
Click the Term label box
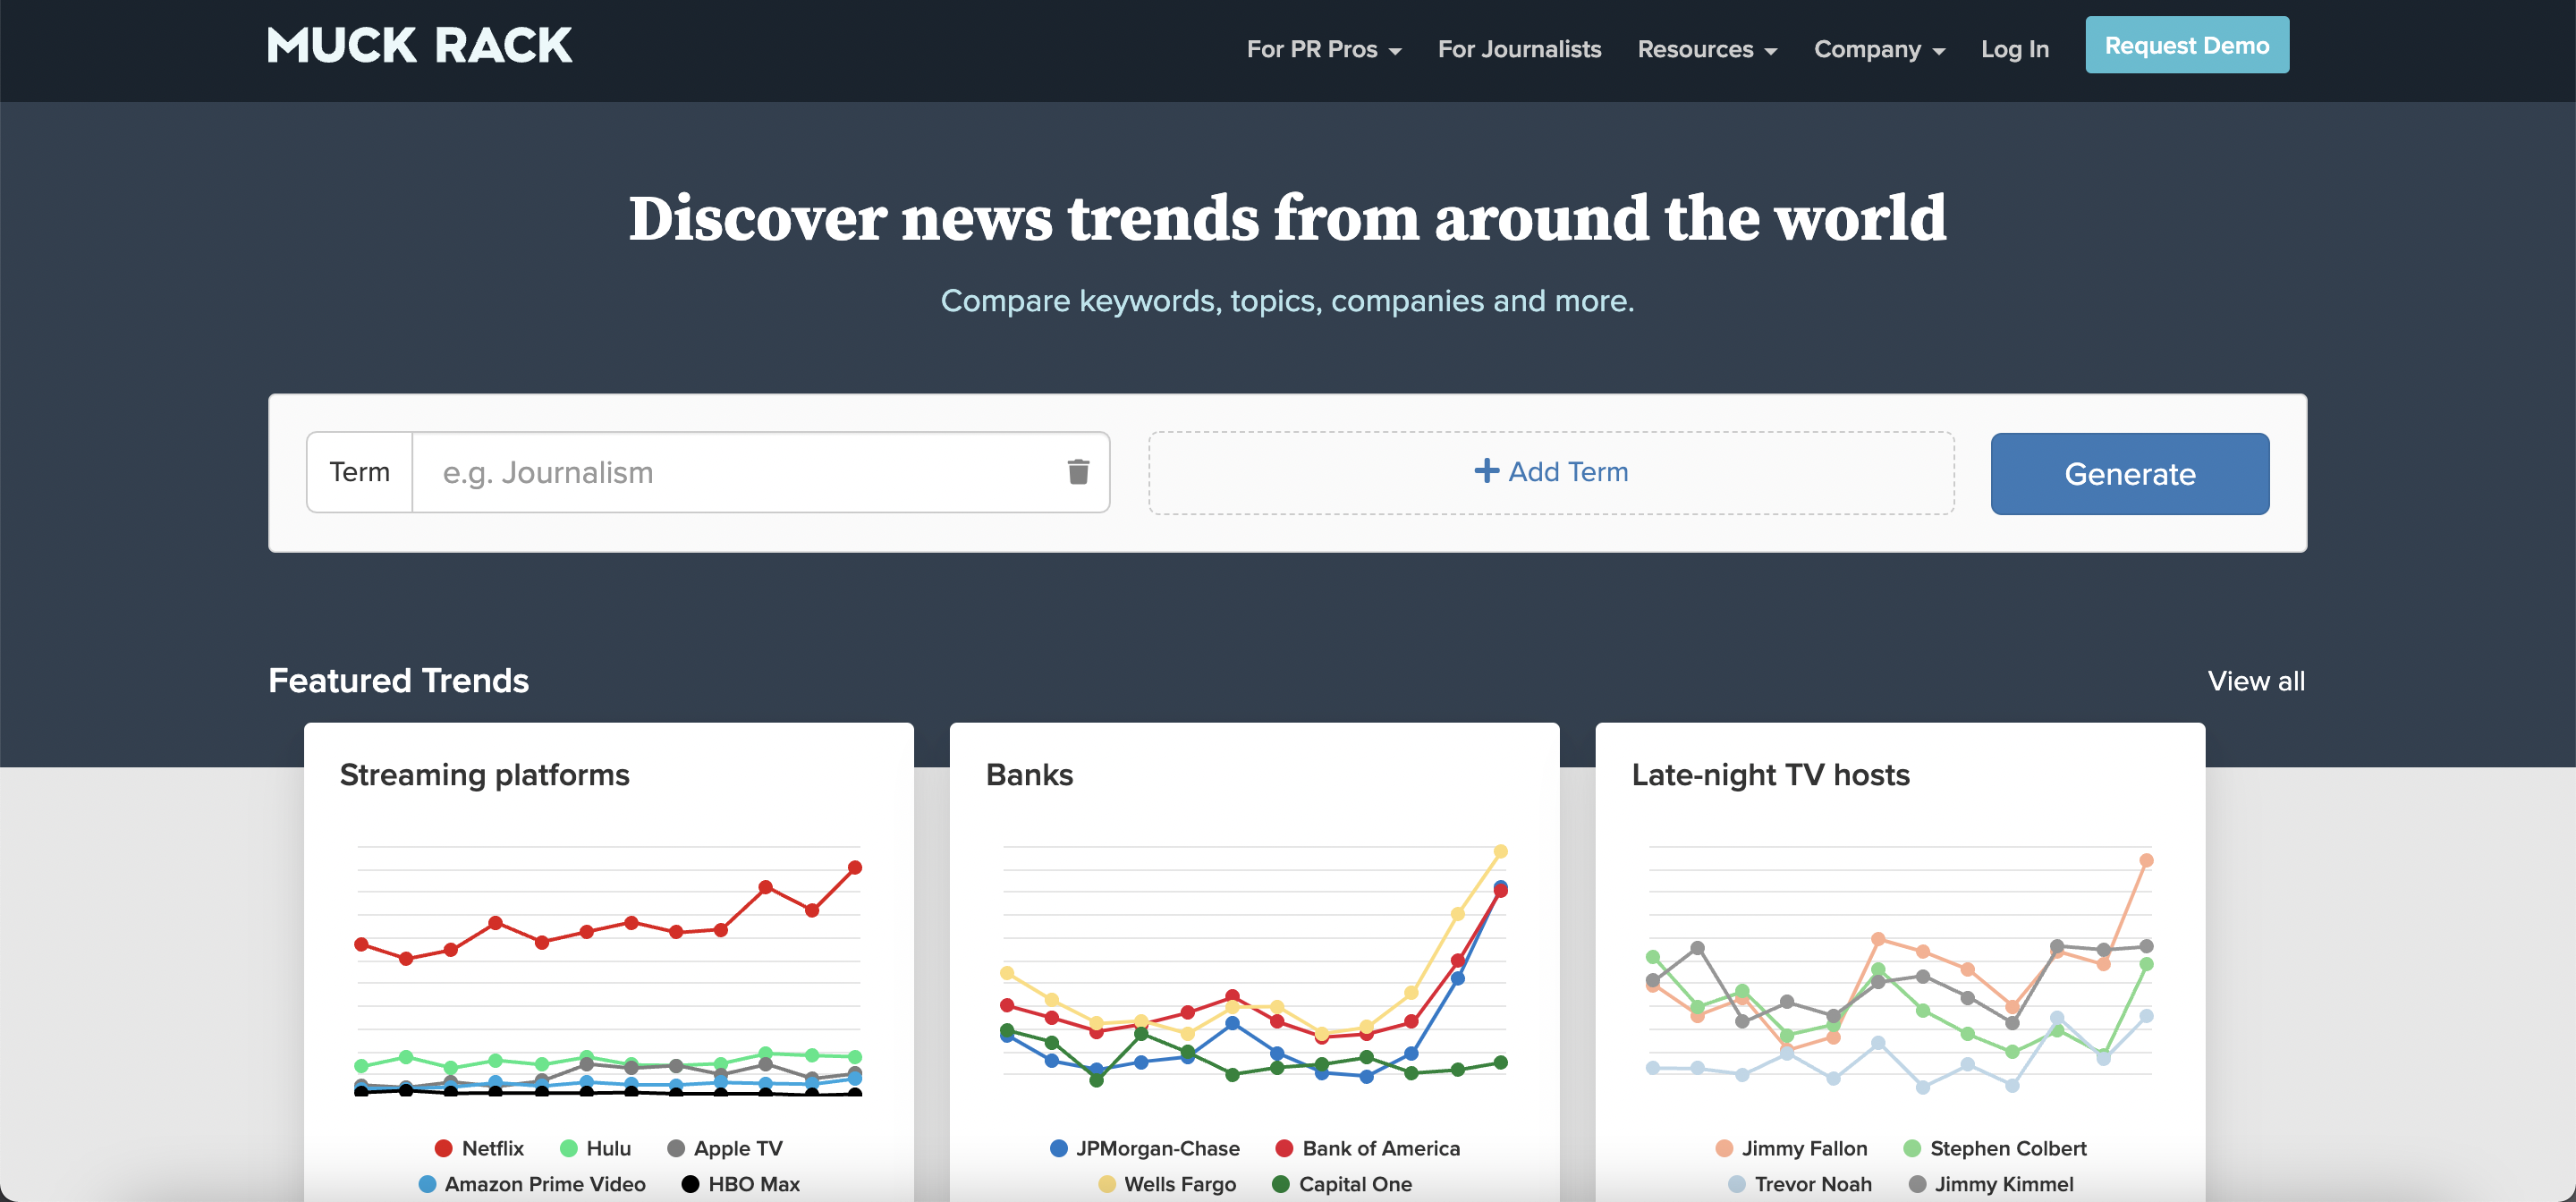click(360, 472)
